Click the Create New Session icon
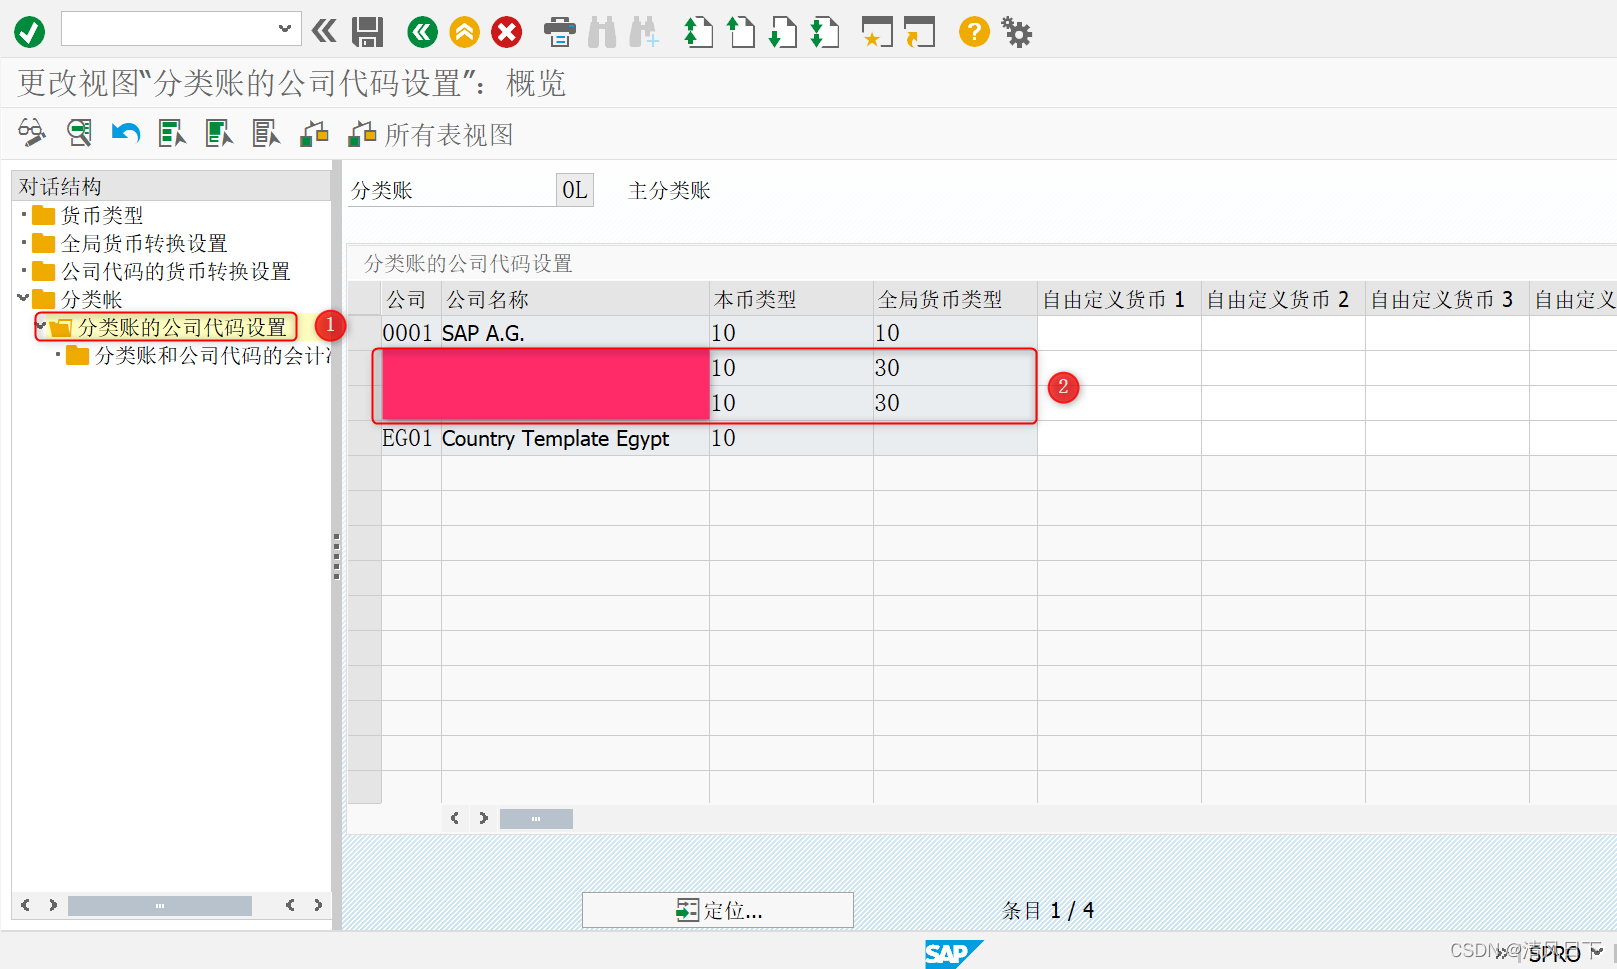The width and height of the screenshot is (1617, 969). [877, 33]
